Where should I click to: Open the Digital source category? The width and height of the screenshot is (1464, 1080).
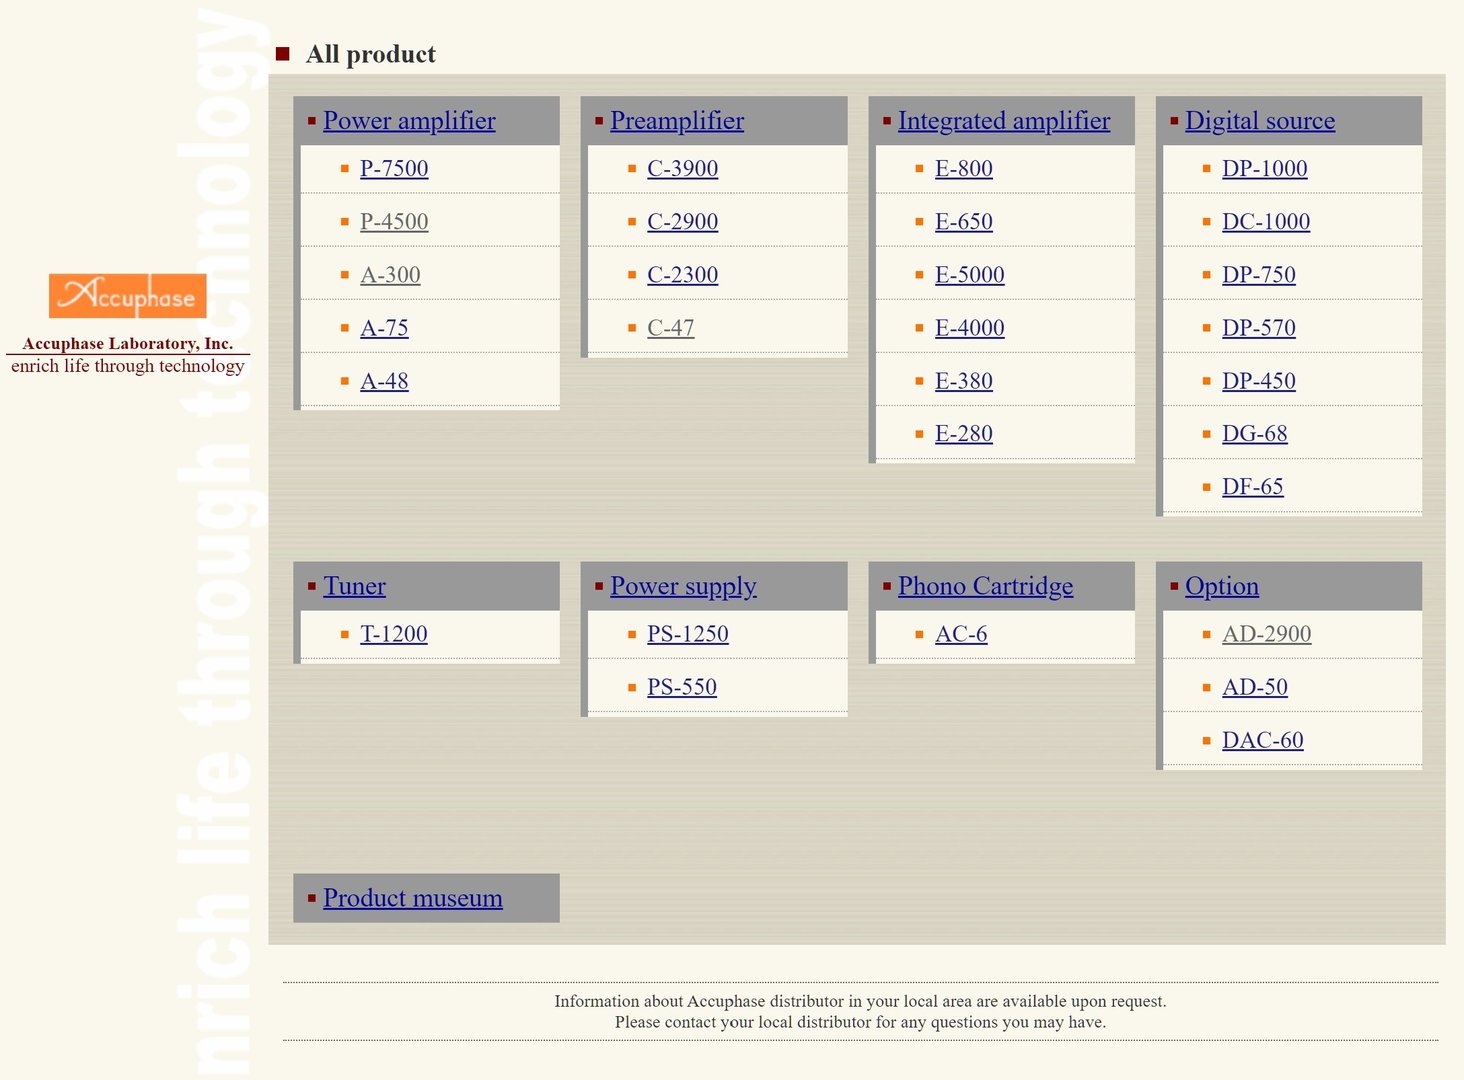pyautogui.click(x=1260, y=121)
